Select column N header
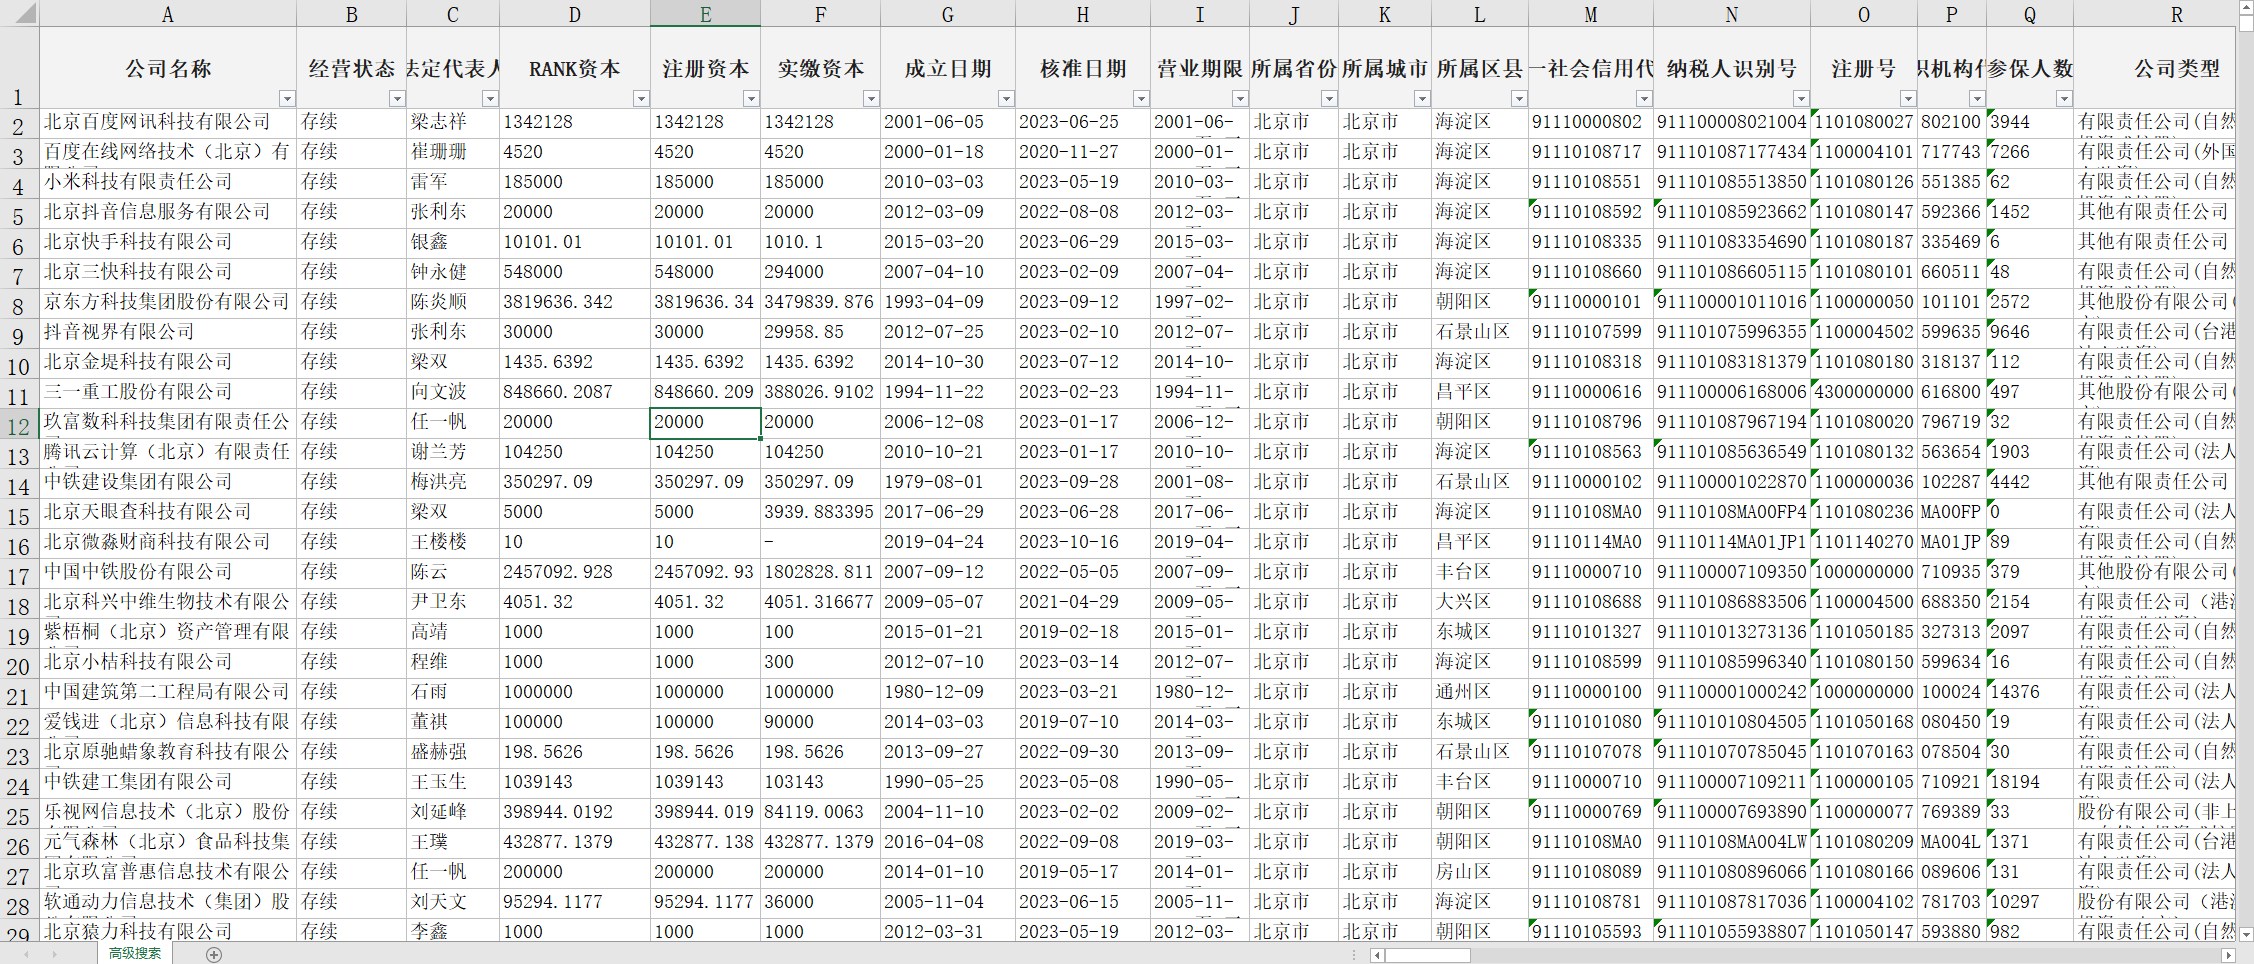This screenshot has height=964, width=2254. click(1732, 13)
